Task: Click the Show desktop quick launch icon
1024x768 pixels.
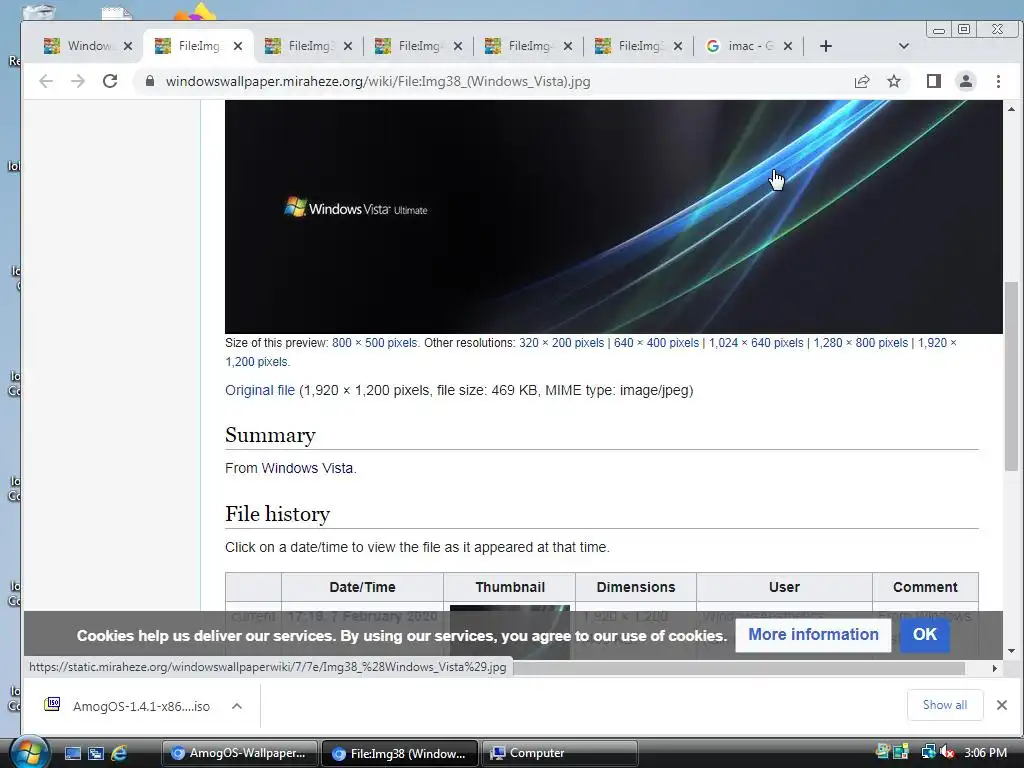Action: 73,753
